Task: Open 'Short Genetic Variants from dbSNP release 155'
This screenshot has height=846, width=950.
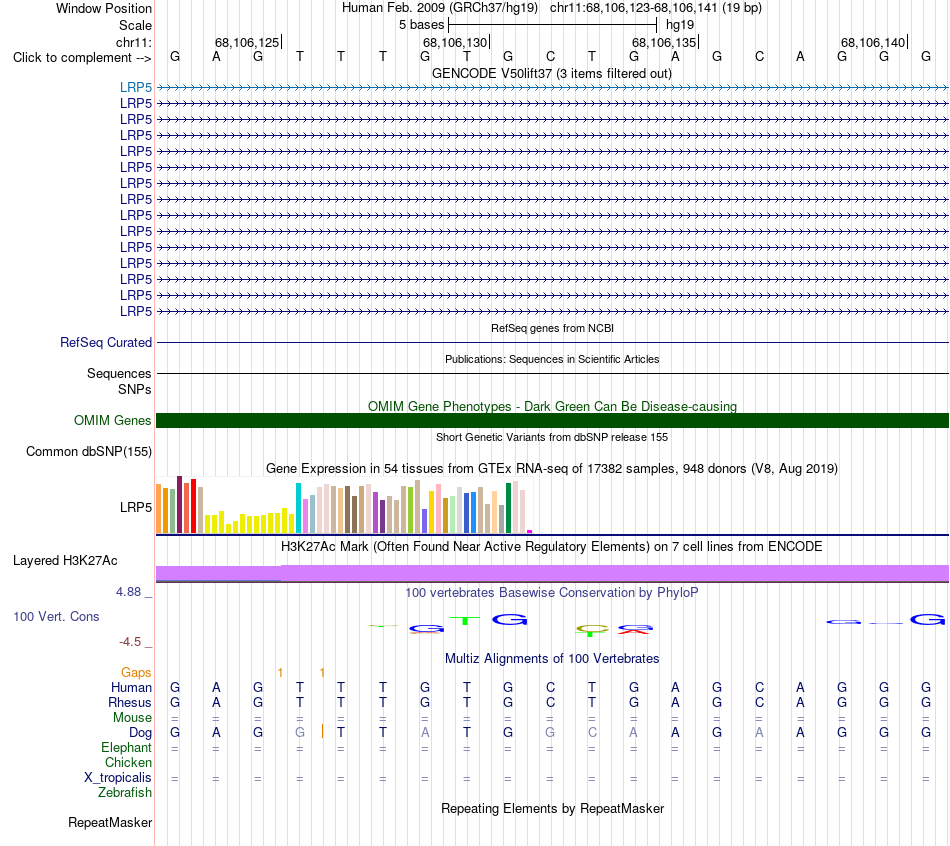Action: (x=552, y=437)
